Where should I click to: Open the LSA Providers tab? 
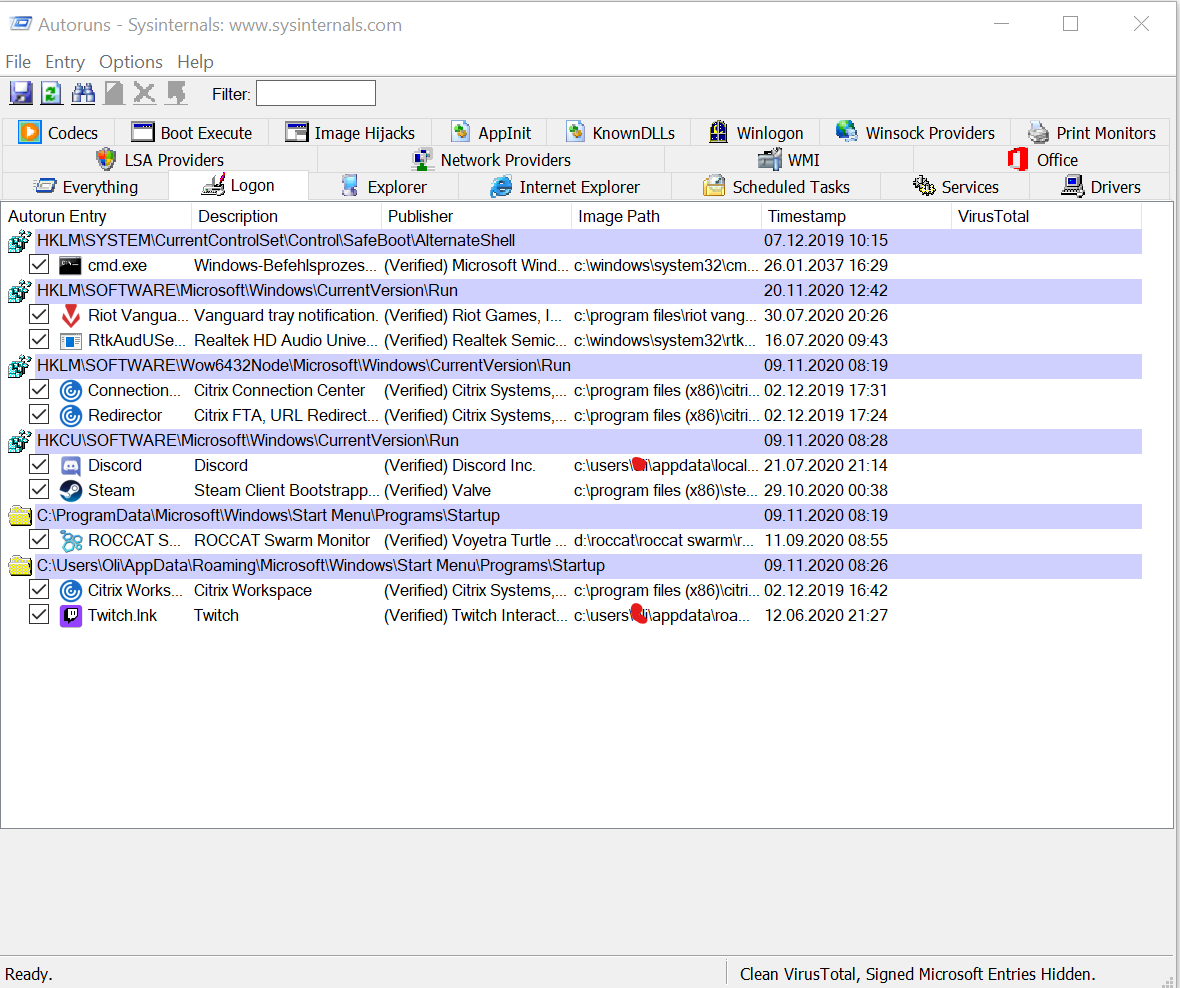coord(160,160)
